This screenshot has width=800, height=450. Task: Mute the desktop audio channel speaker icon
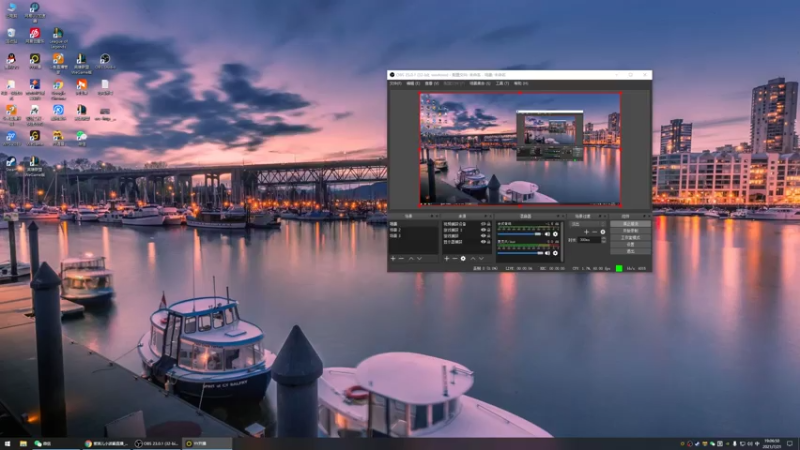547,234
